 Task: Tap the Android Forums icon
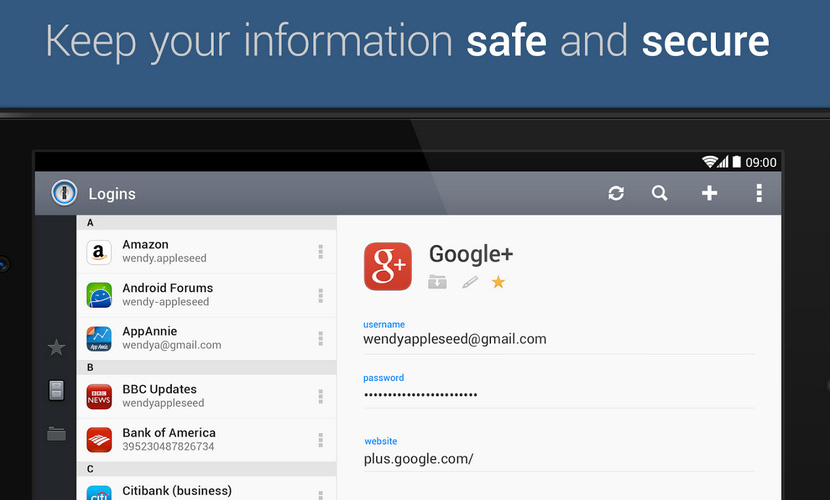pos(99,295)
